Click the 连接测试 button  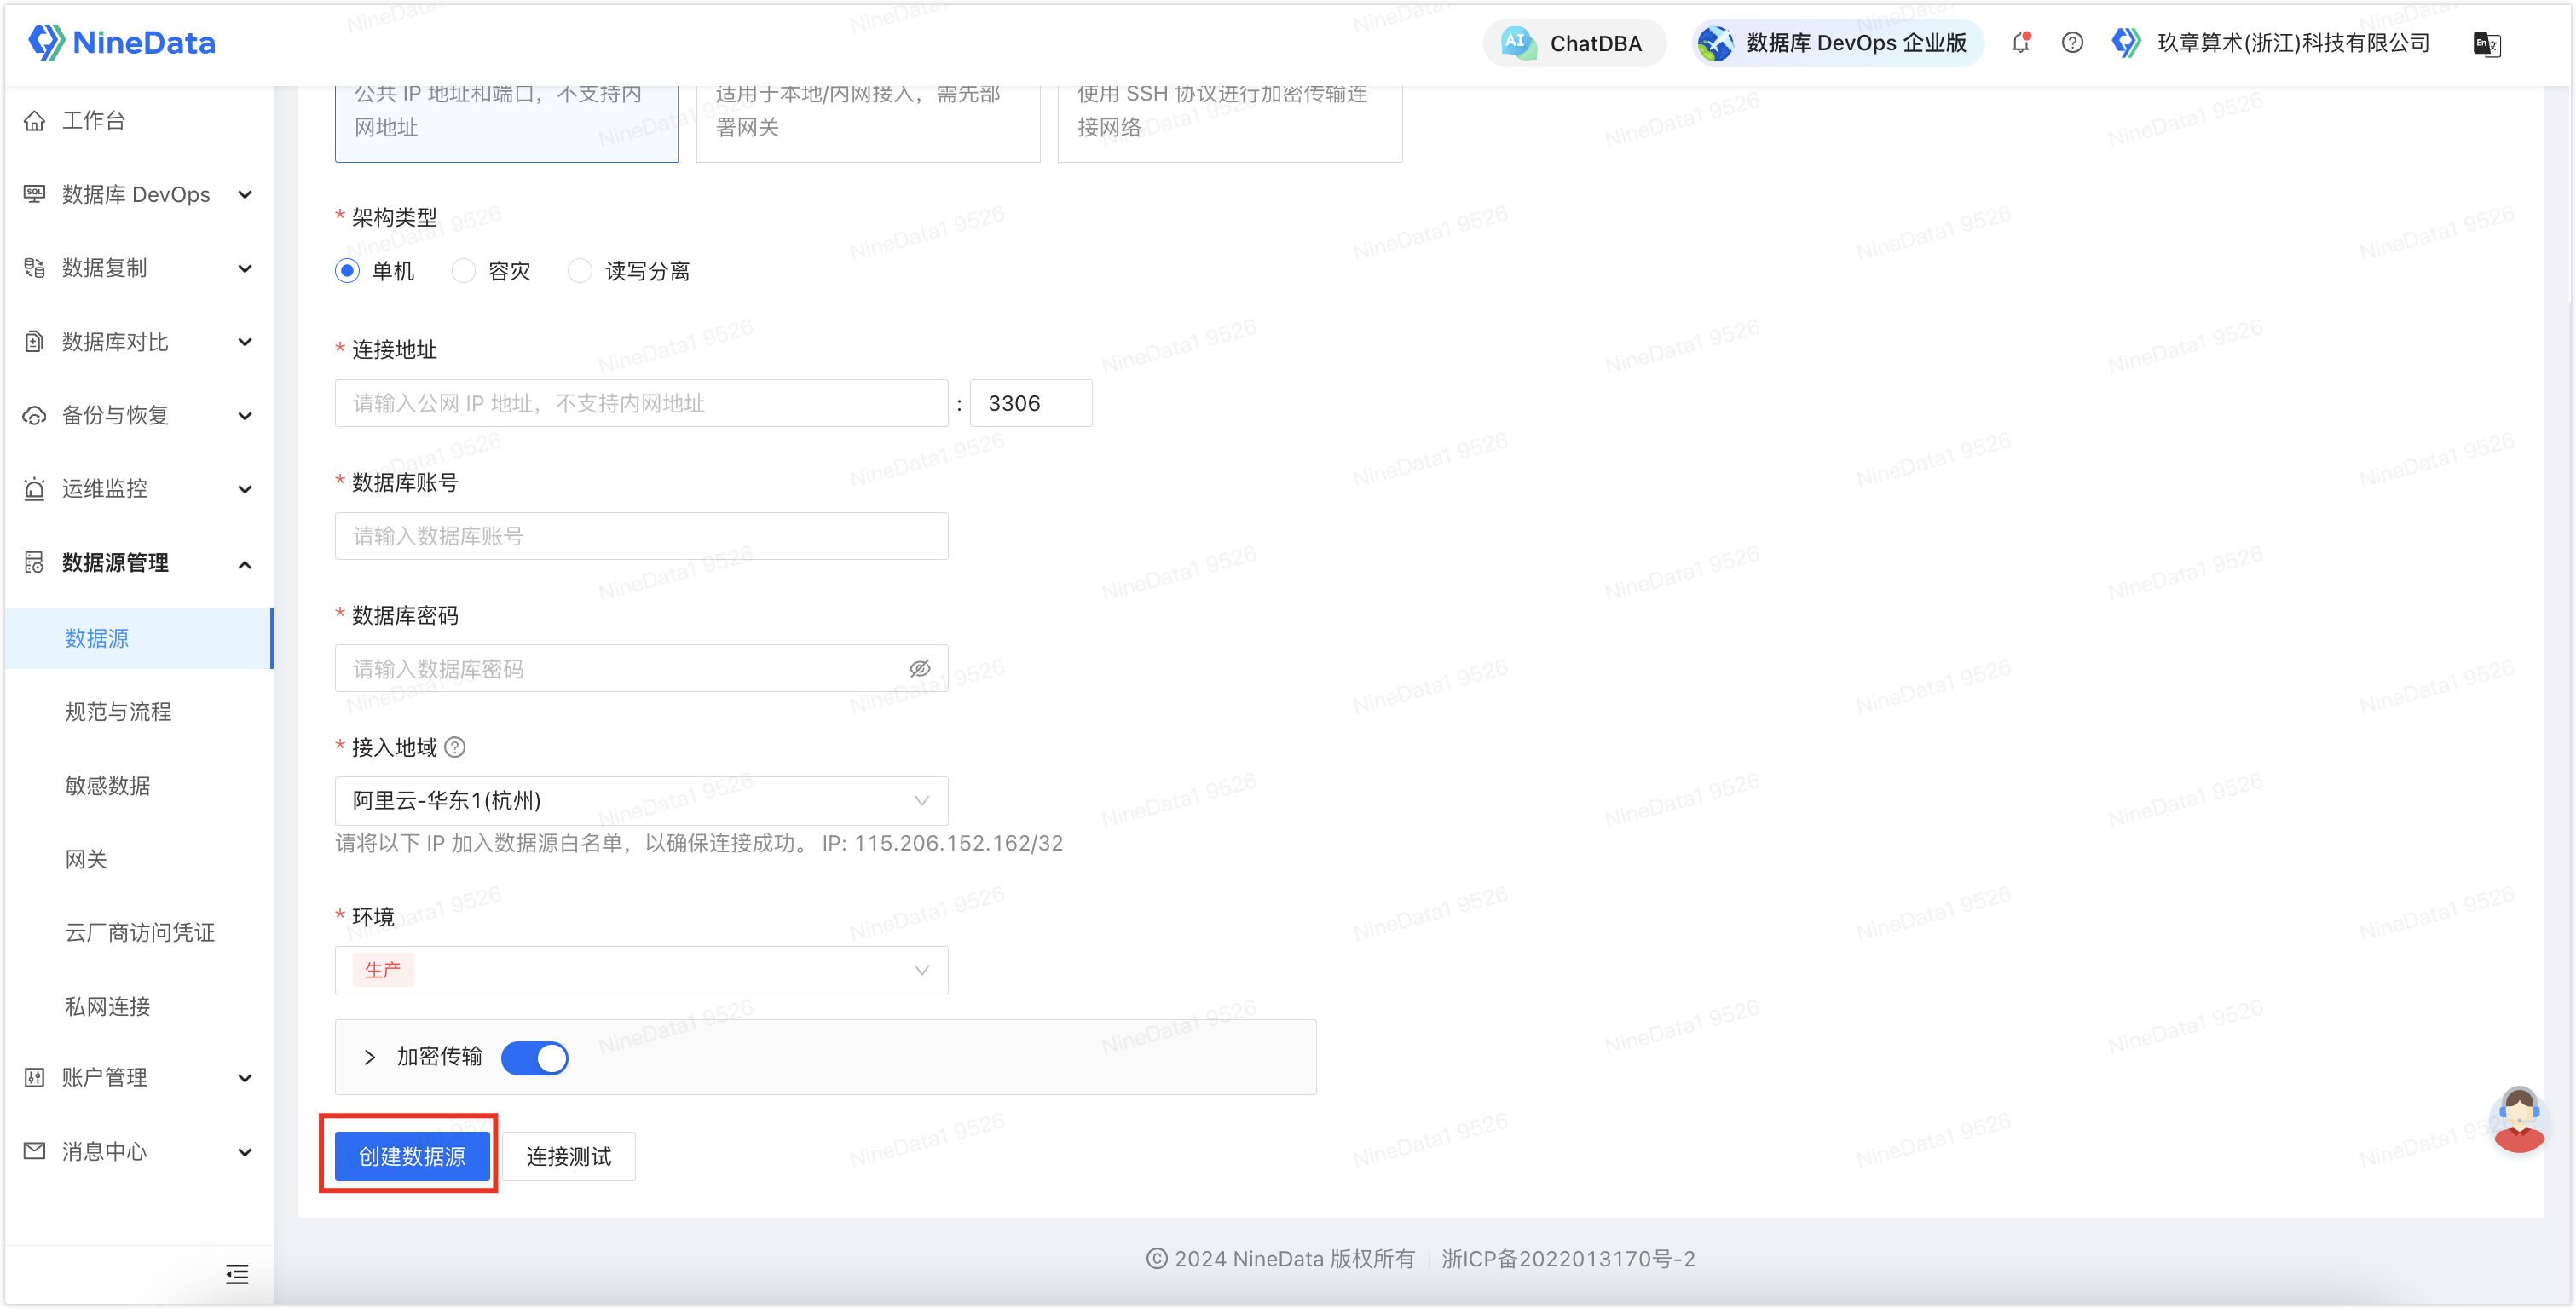tap(568, 1156)
